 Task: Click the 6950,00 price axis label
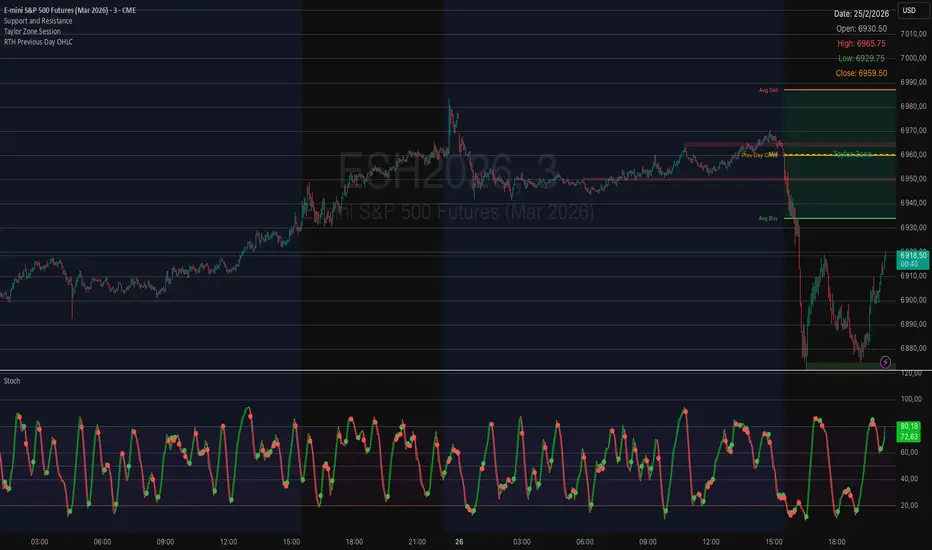[913, 178]
